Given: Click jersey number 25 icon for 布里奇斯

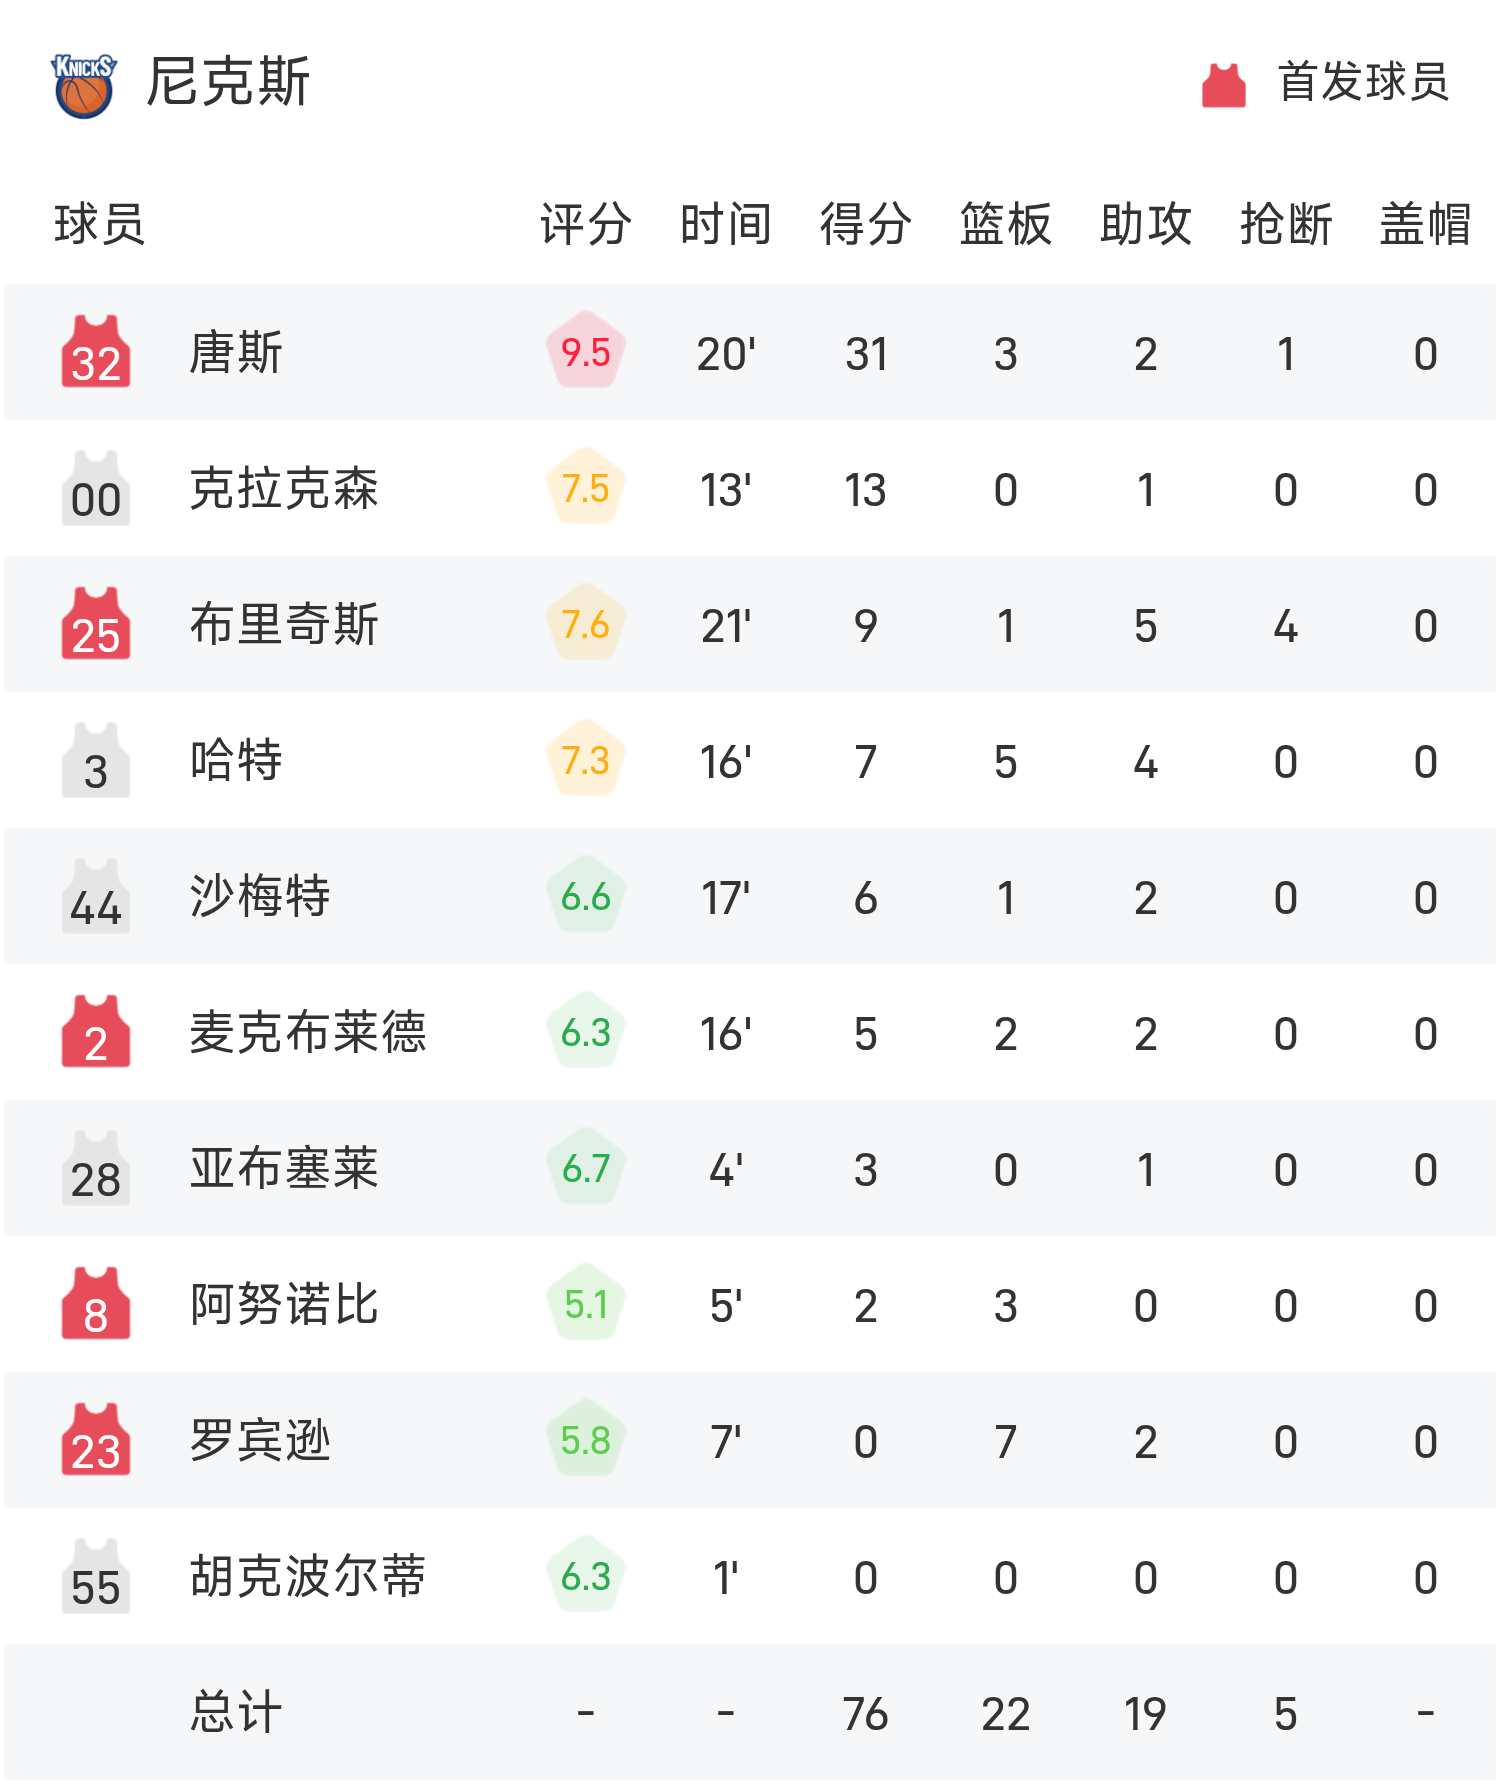Looking at the screenshot, I should (96, 625).
